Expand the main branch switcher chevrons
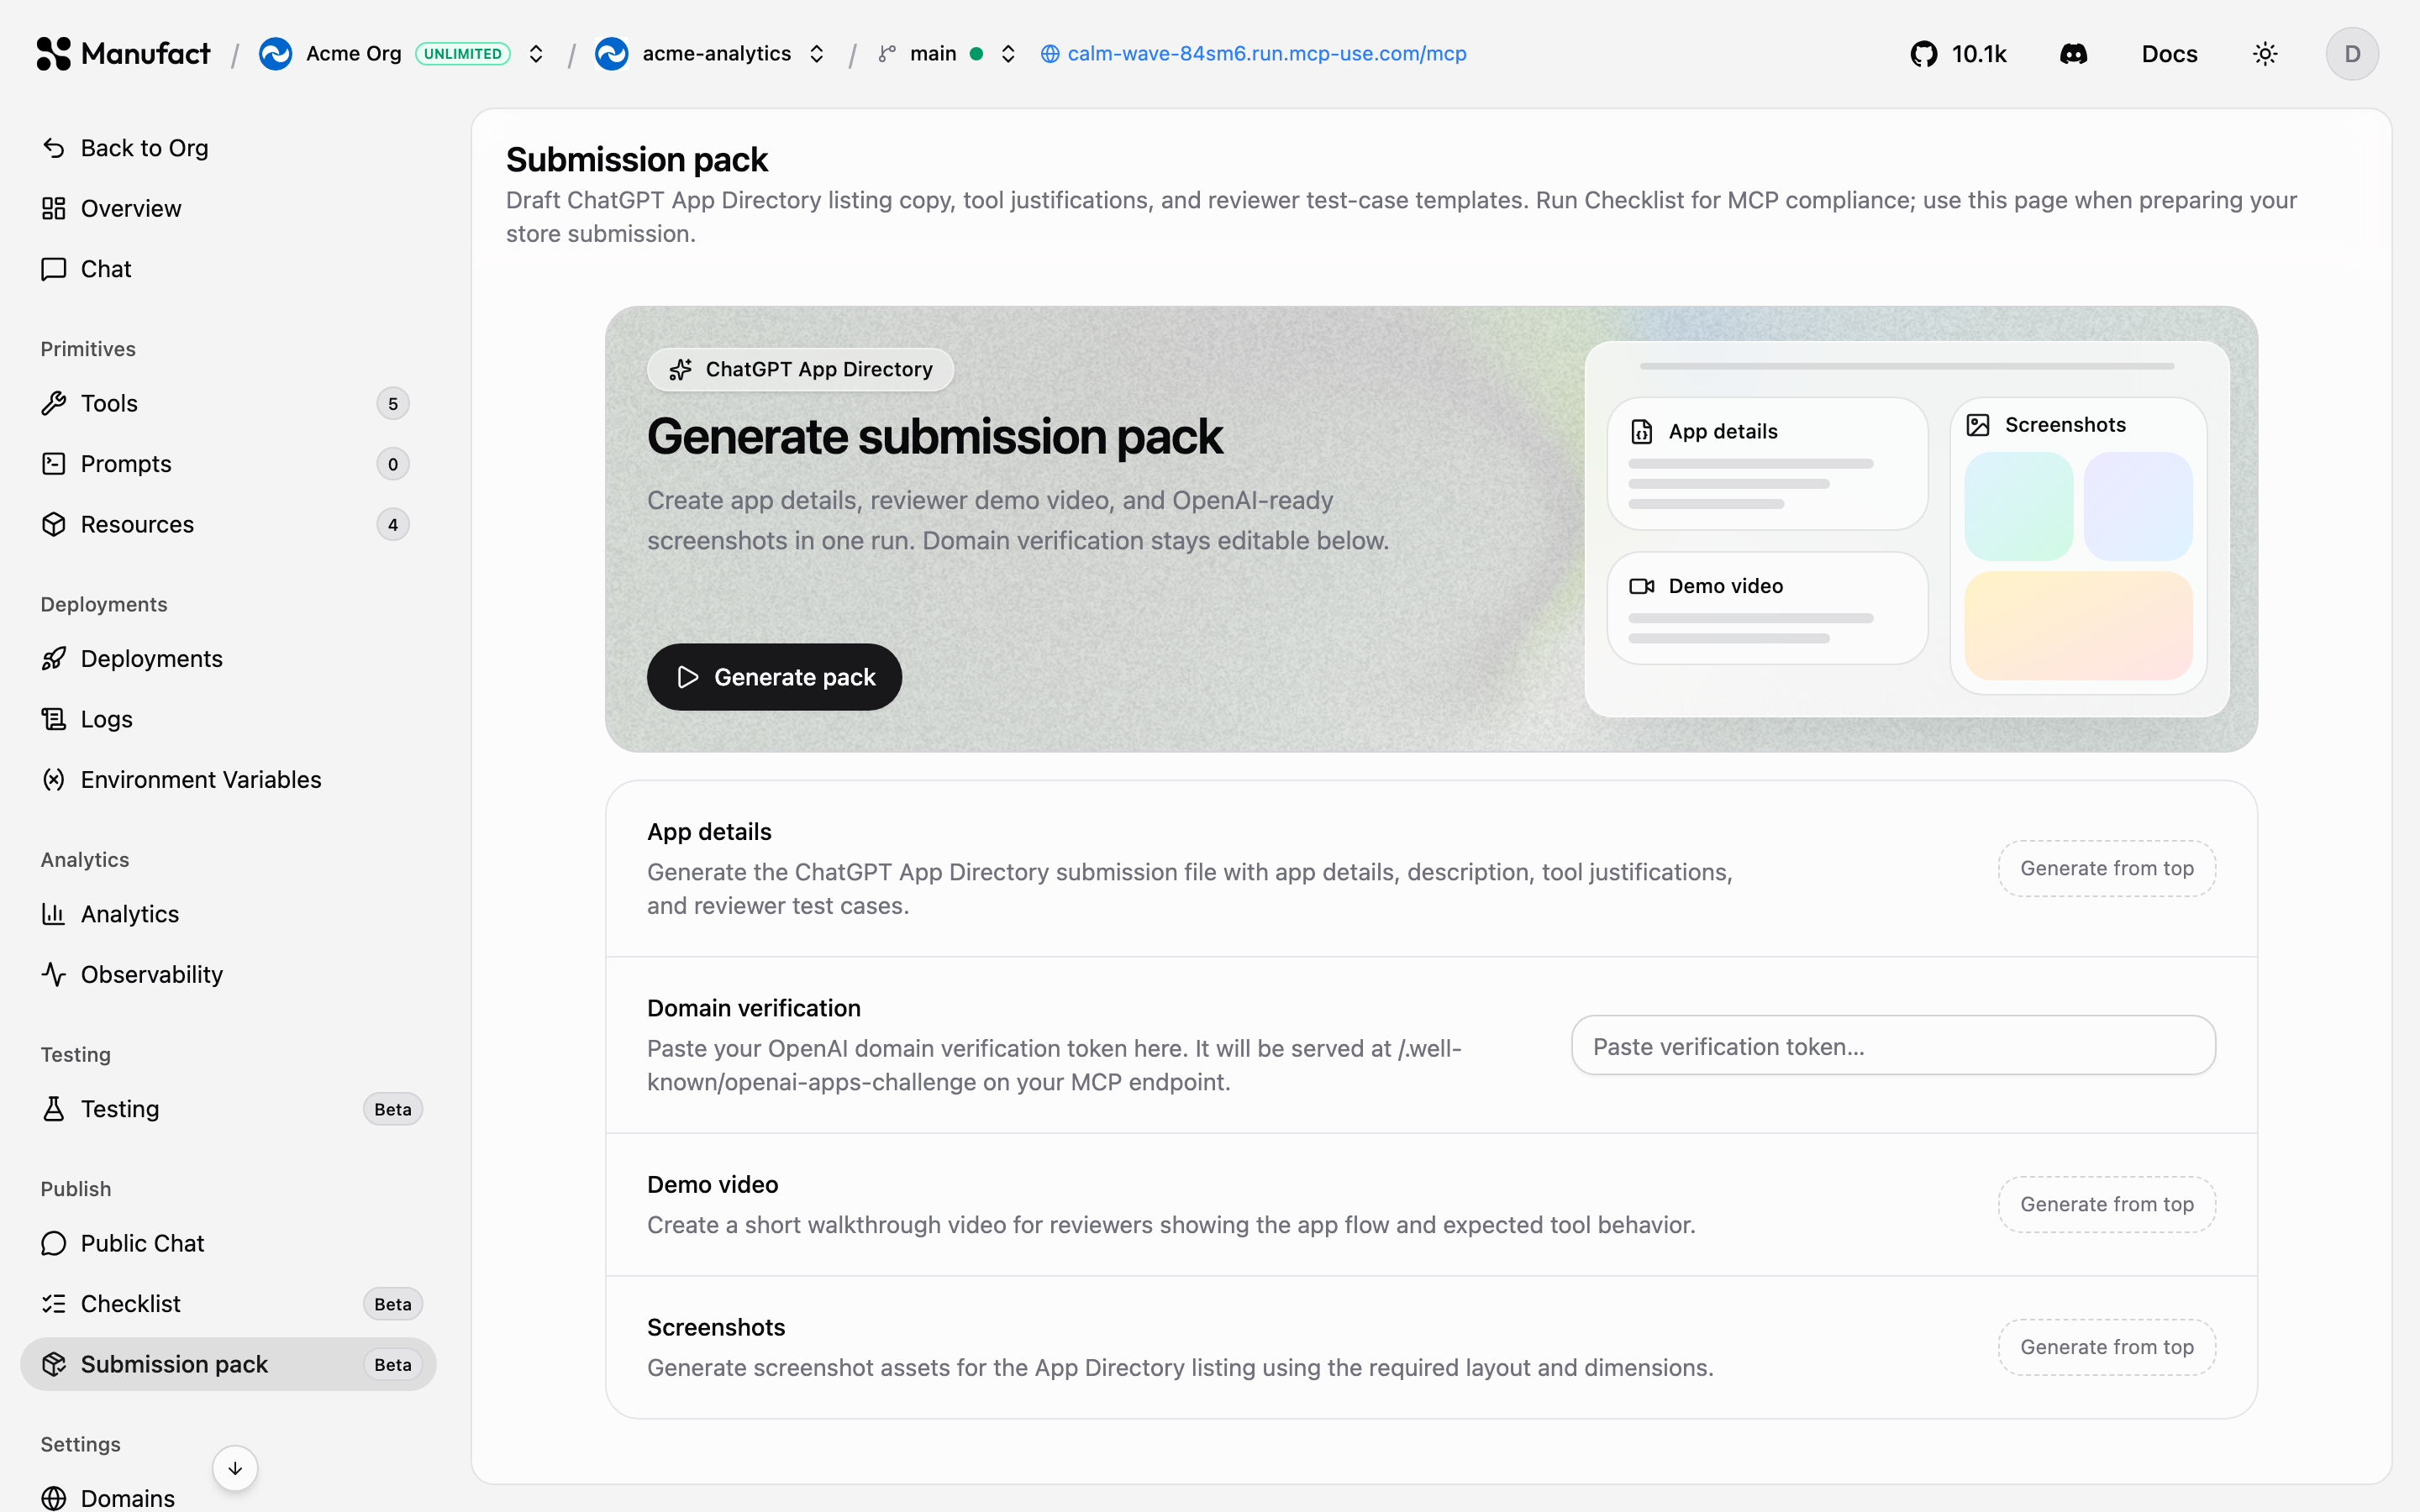The width and height of the screenshot is (2420, 1512). pyautogui.click(x=1008, y=54)
